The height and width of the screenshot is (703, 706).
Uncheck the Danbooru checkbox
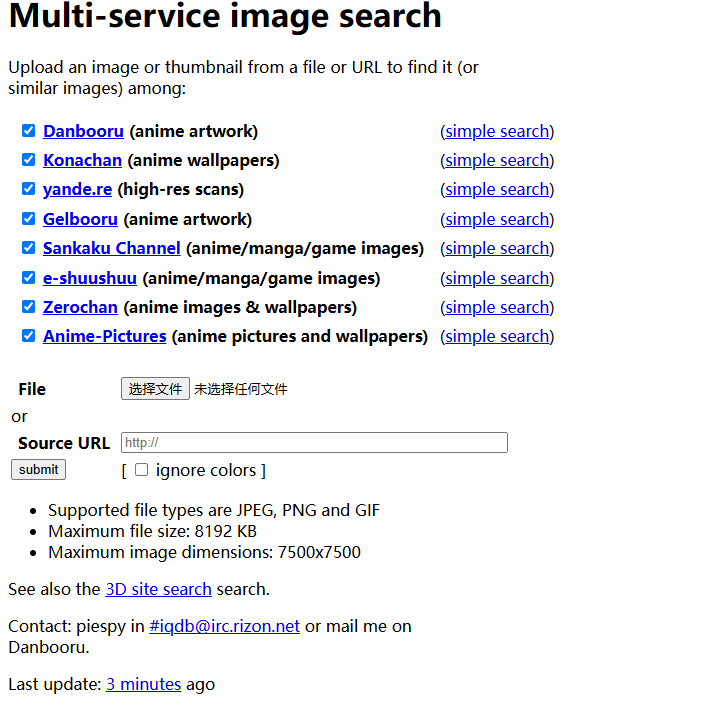(x=28, y=131)
